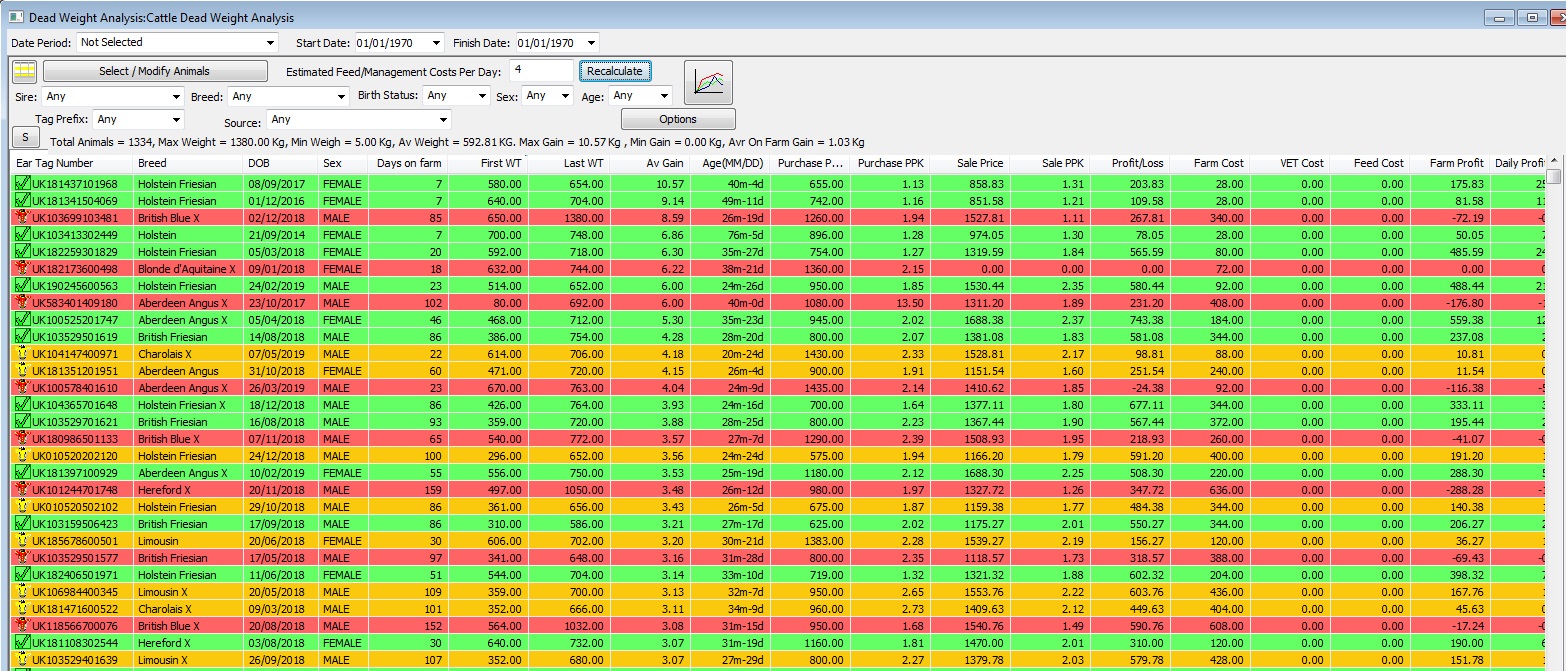The image size is (1566, 671).
Task: Click the Av Gain value 10.57
Action: 668,184
